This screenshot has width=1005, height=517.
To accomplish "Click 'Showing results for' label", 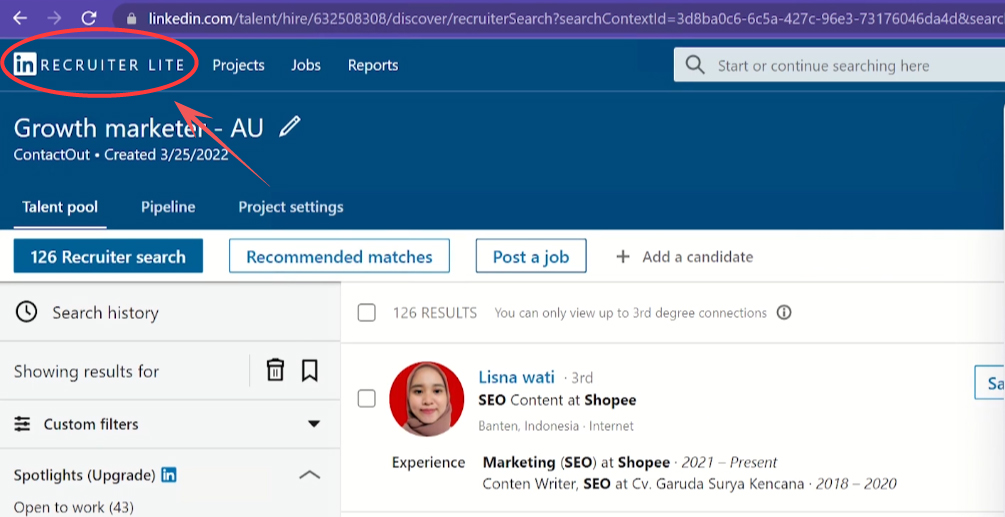I will pos(87,372).
